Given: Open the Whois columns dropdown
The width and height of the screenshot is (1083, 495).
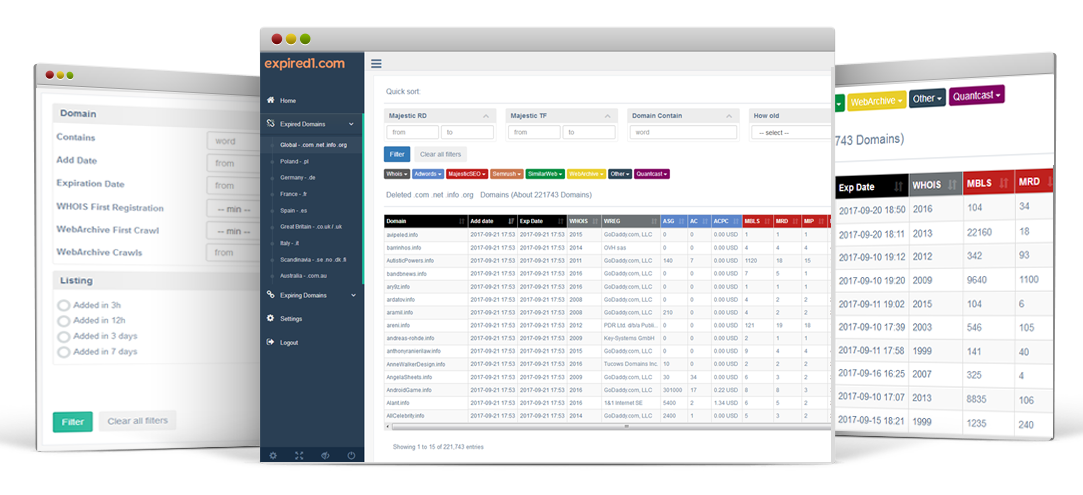Looking at the screenshot, I should coord(397,174).
